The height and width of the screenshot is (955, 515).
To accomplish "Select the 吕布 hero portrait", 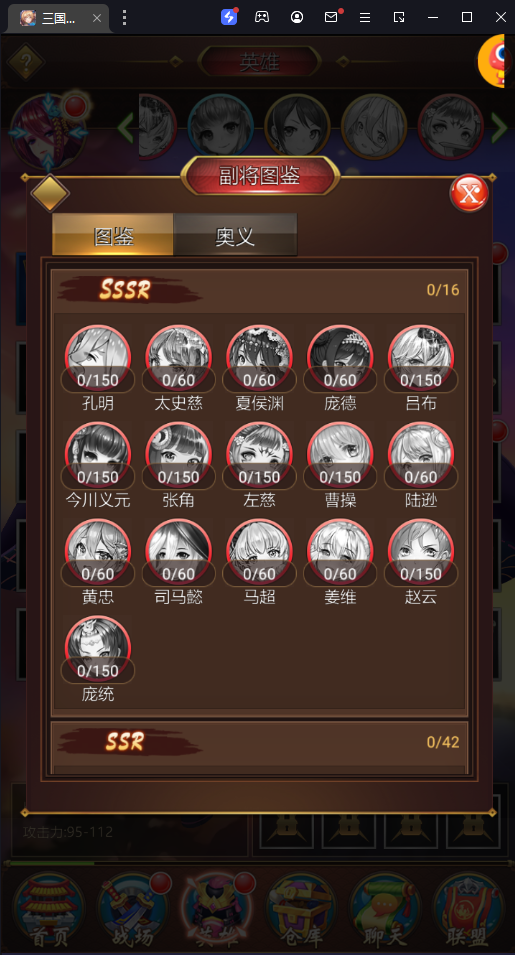I will point(421,358).
